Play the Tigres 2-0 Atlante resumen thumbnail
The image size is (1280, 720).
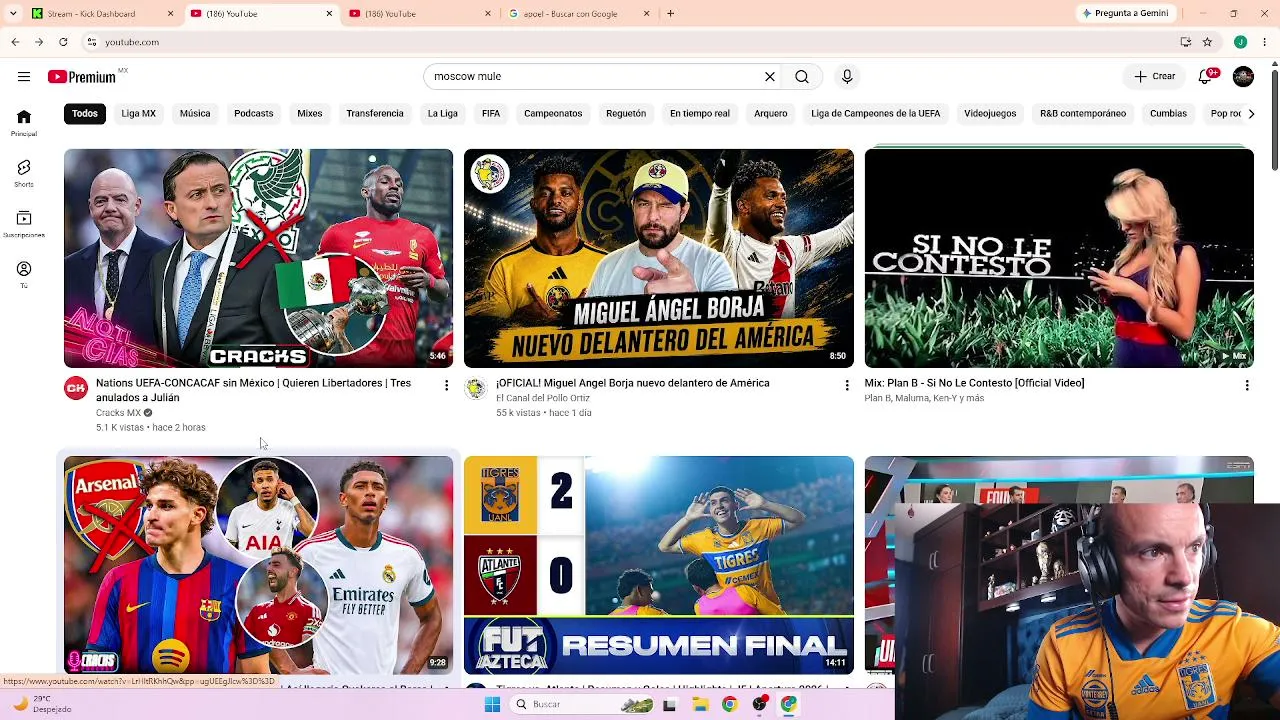pos(659,565)
